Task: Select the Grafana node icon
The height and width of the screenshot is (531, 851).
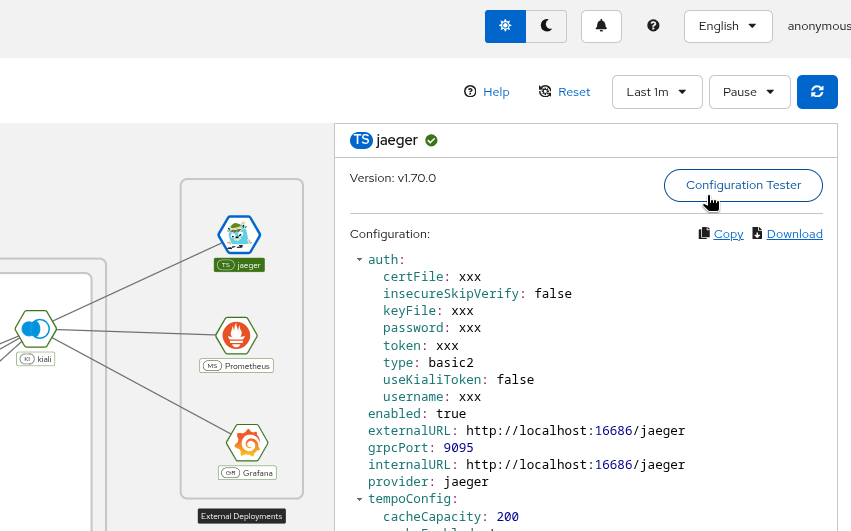Action: click(x=247, y=443)
